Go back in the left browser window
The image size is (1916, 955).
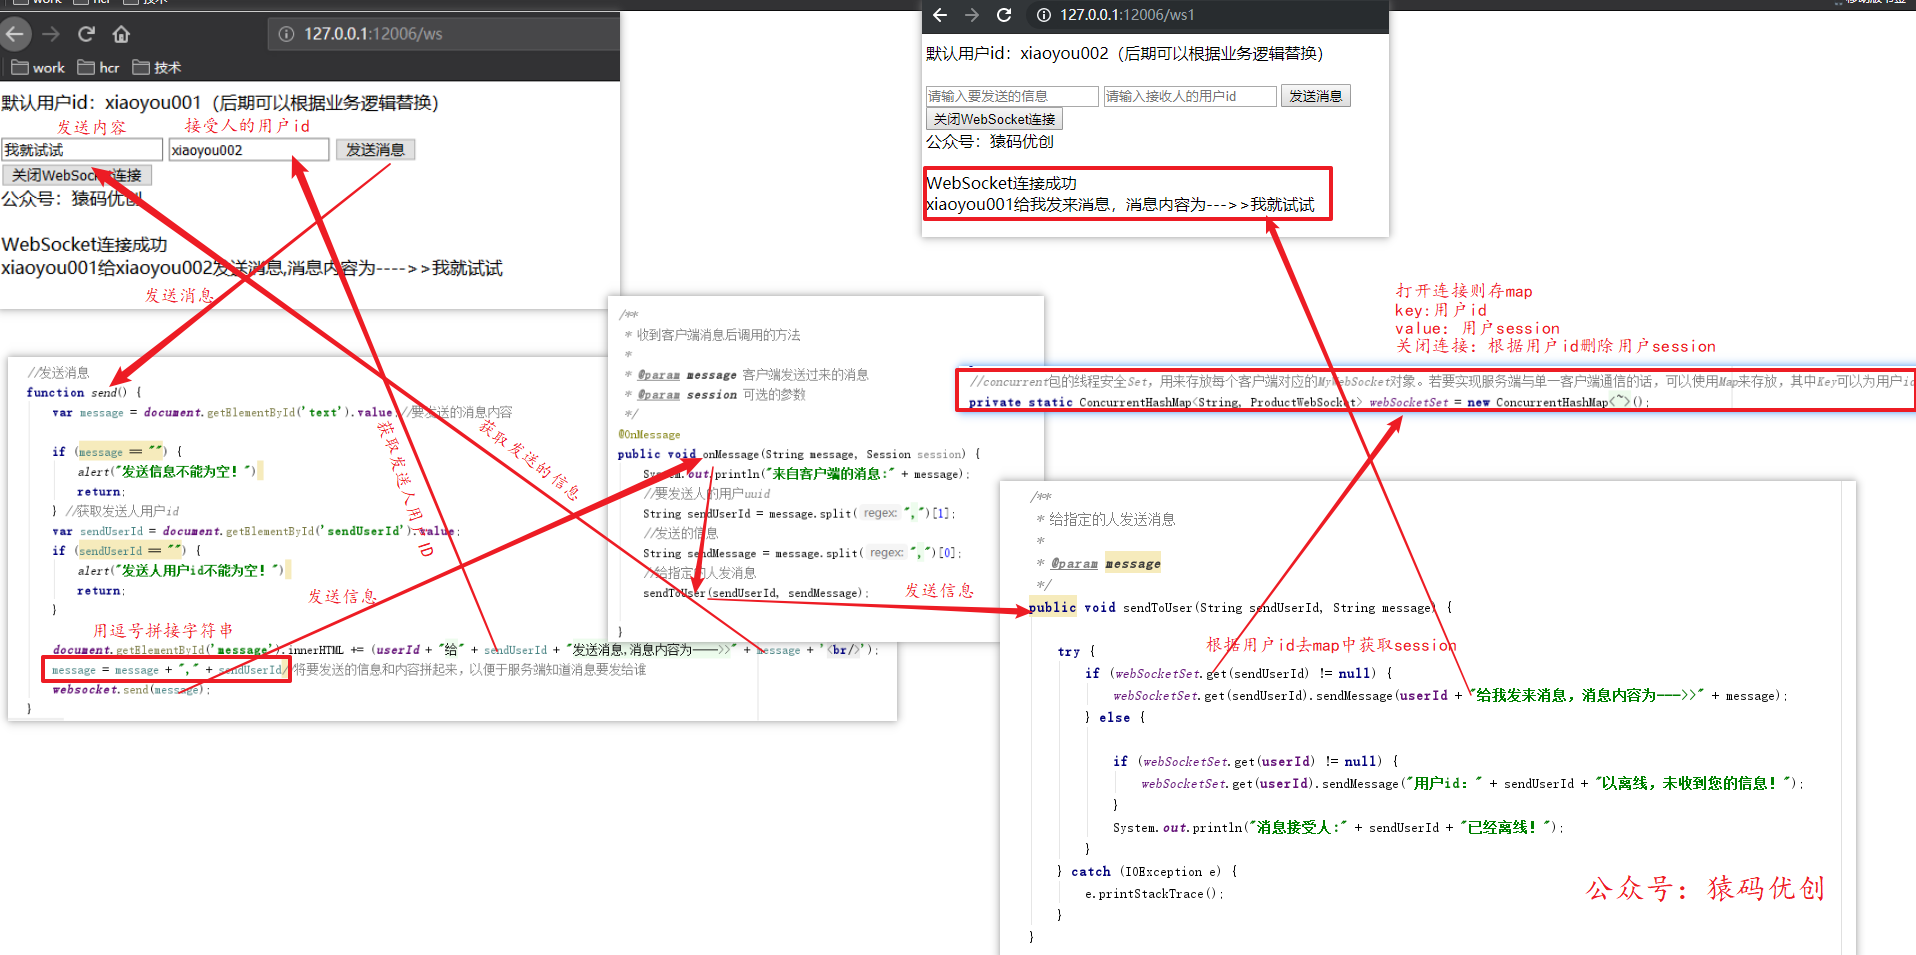pos(14,34)
